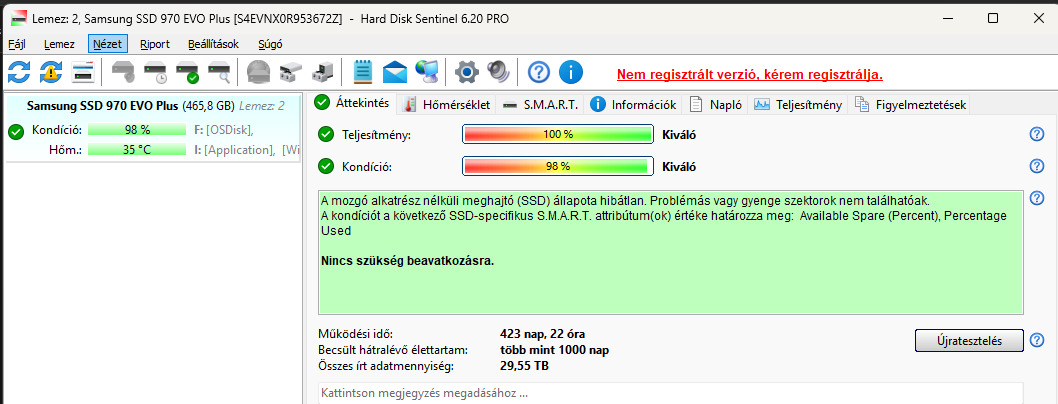Click the green check beside Teljesítmény label
The width and height of the screenshot is (1058, 404).
[x=326, y=134]
